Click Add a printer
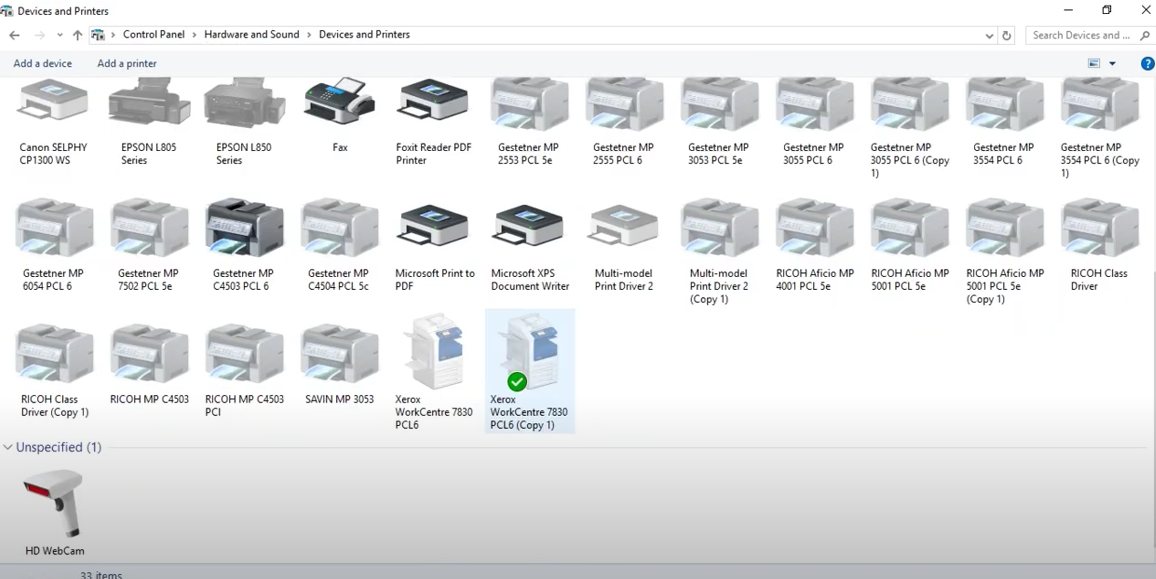The width and height of the screenshot is (1156, 579). (x=127, y=64)
